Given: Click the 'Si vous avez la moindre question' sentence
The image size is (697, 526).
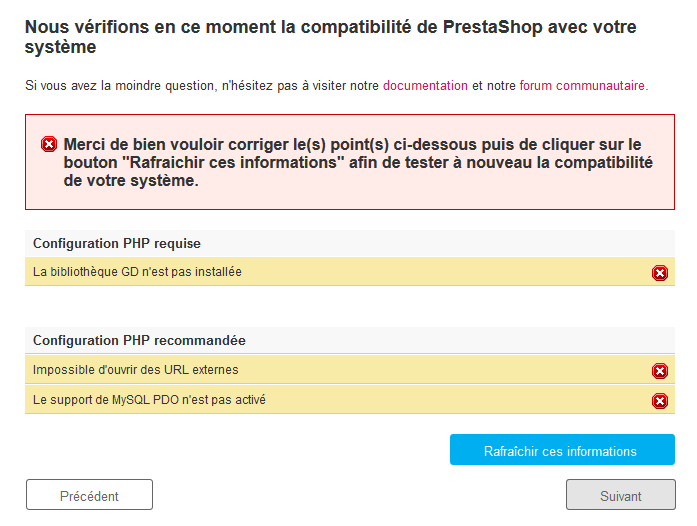Looking at the screenshot, I should click(x=200, y=86).
